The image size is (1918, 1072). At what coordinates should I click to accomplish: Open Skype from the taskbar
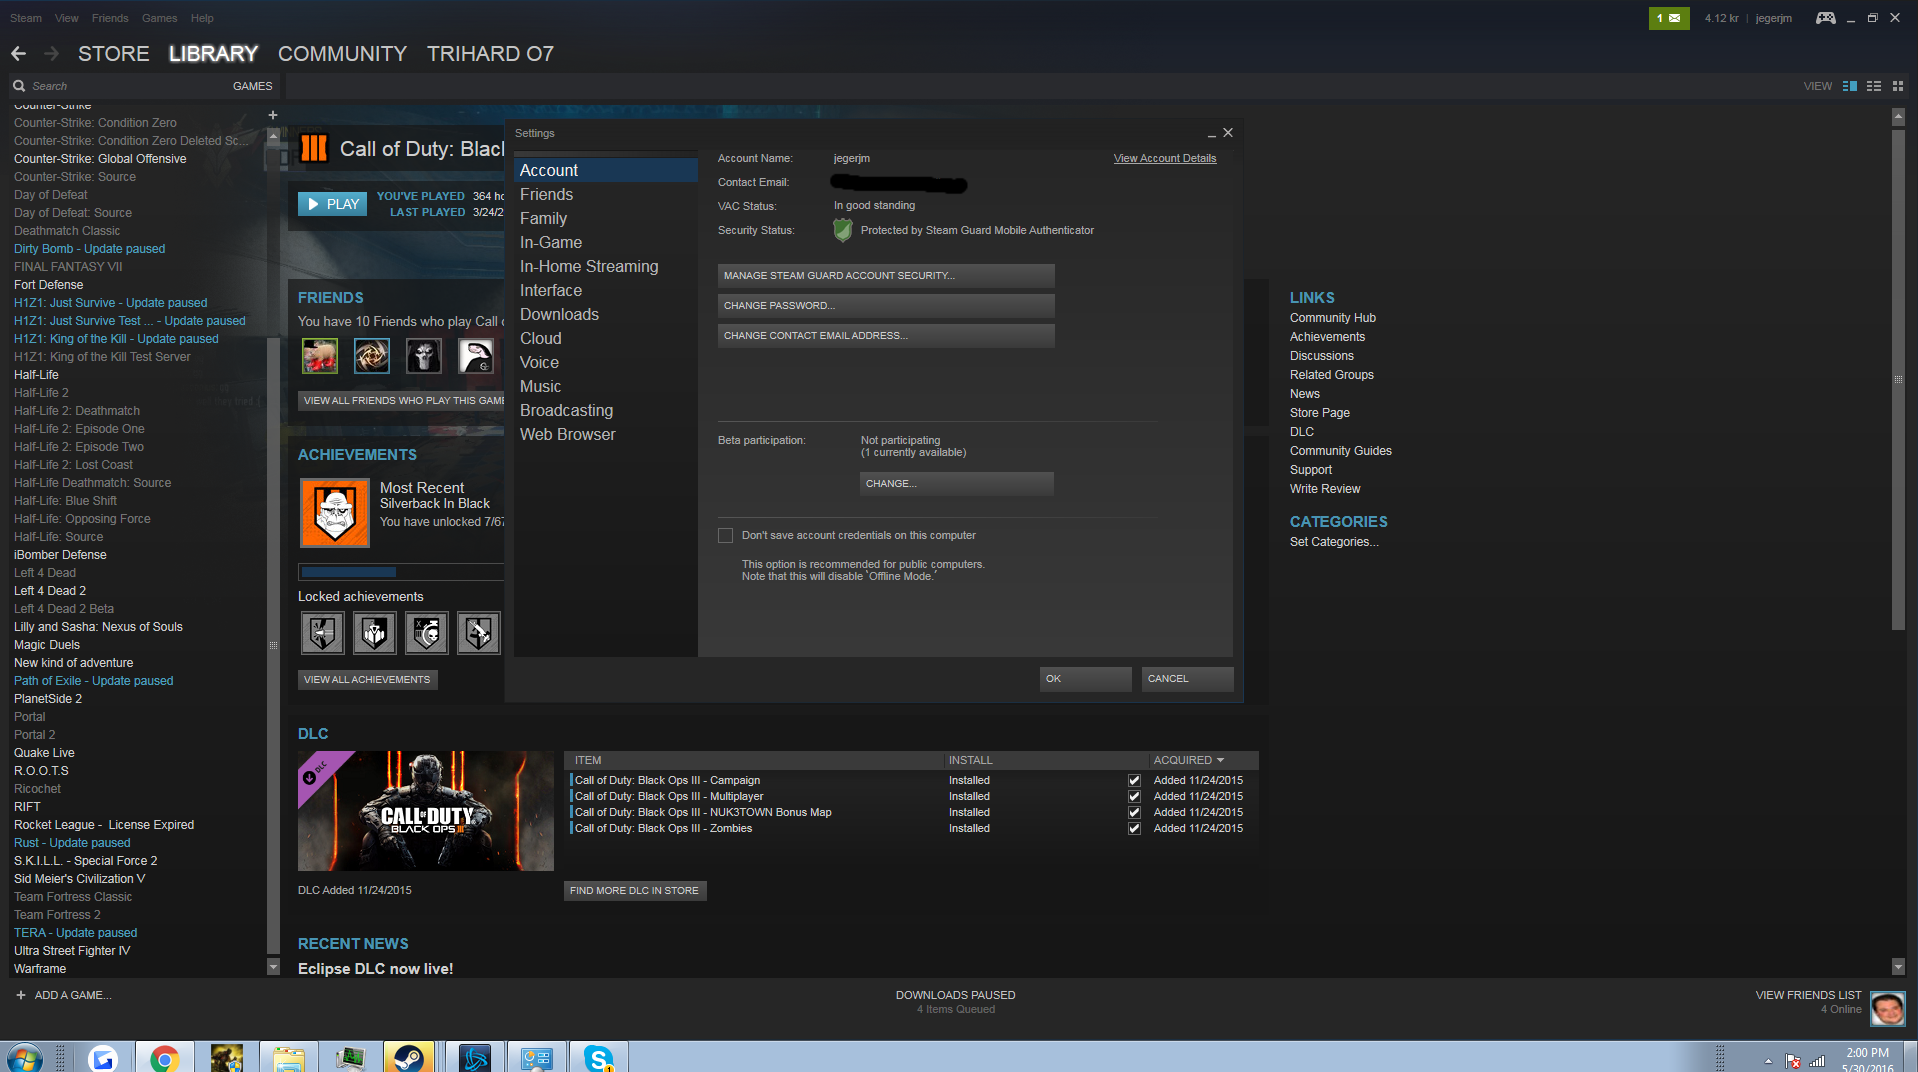coord(598,1058)
